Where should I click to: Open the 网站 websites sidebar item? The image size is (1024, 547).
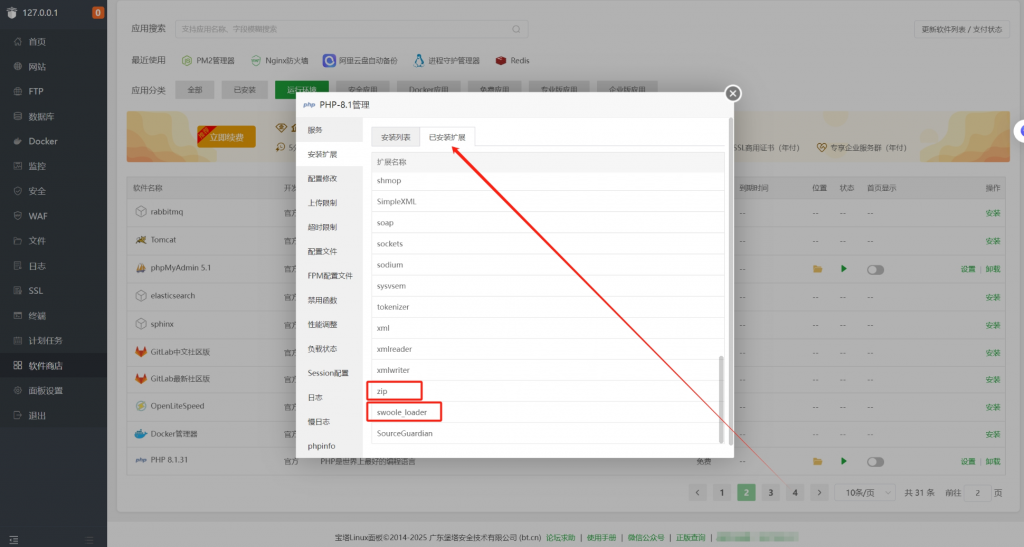(x=37, y=67)
